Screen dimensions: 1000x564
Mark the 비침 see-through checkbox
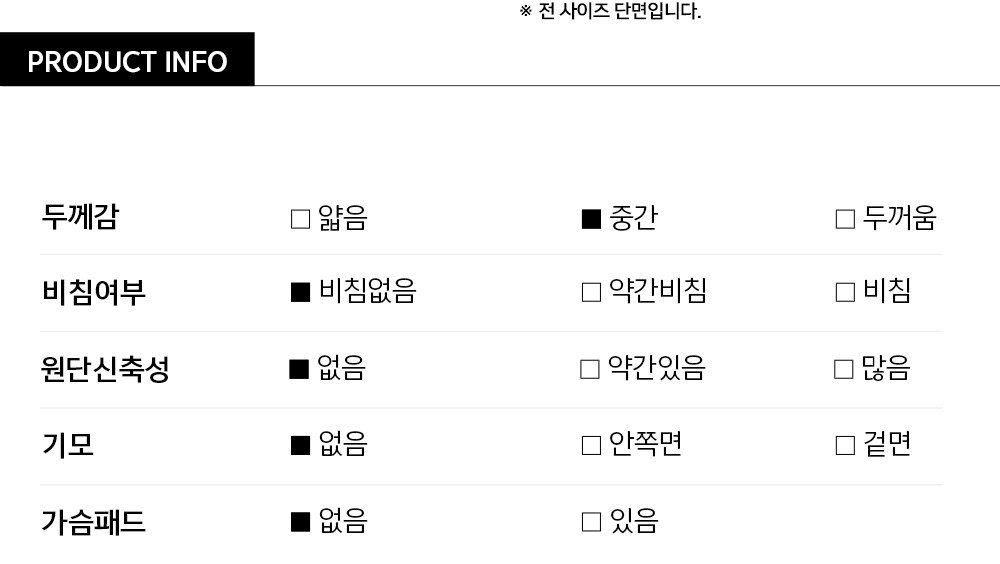[845, 292]
